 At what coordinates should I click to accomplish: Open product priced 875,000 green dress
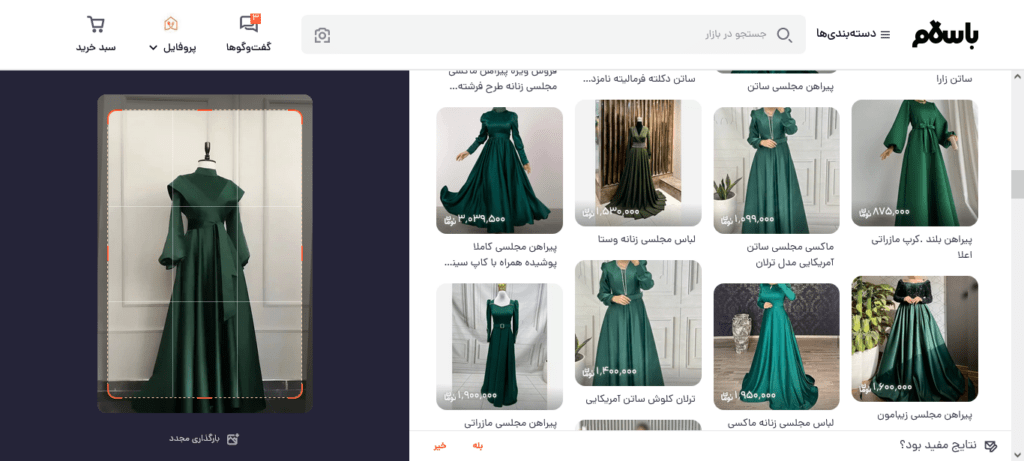coord(914,162)
